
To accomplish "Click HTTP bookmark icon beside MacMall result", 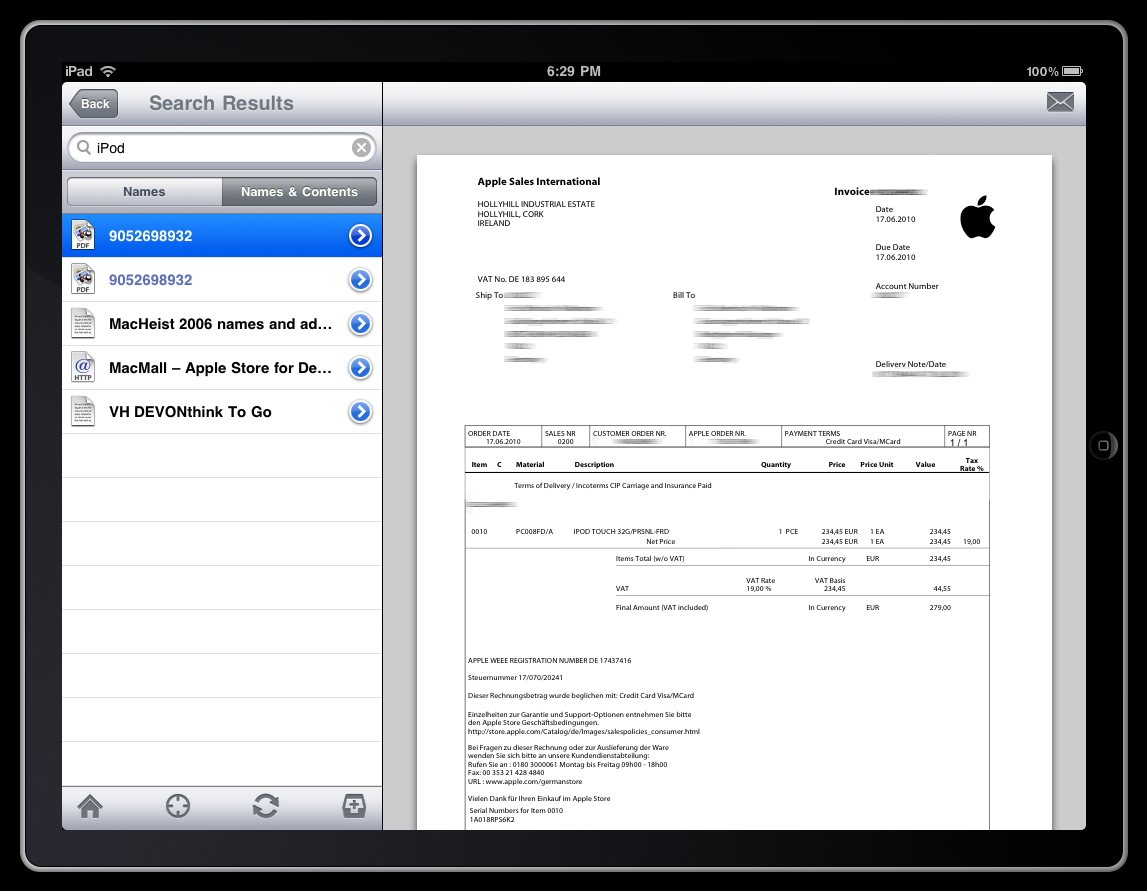I will (x=83, y=367).
